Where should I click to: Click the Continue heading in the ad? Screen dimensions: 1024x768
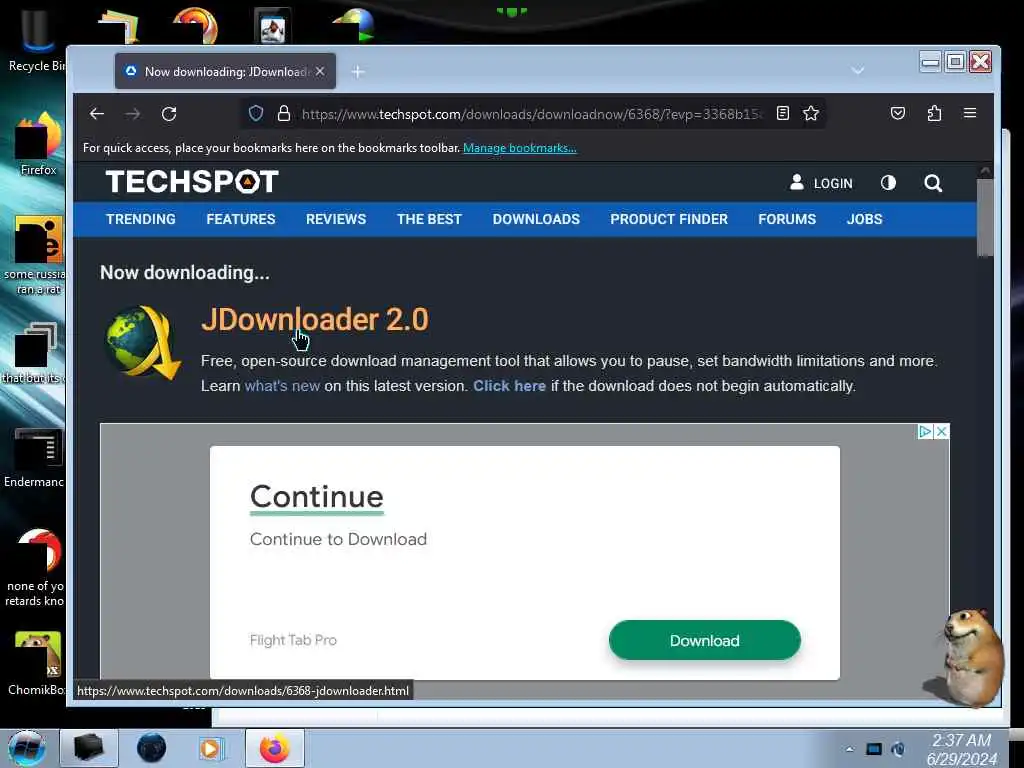[x=317, y=497]
